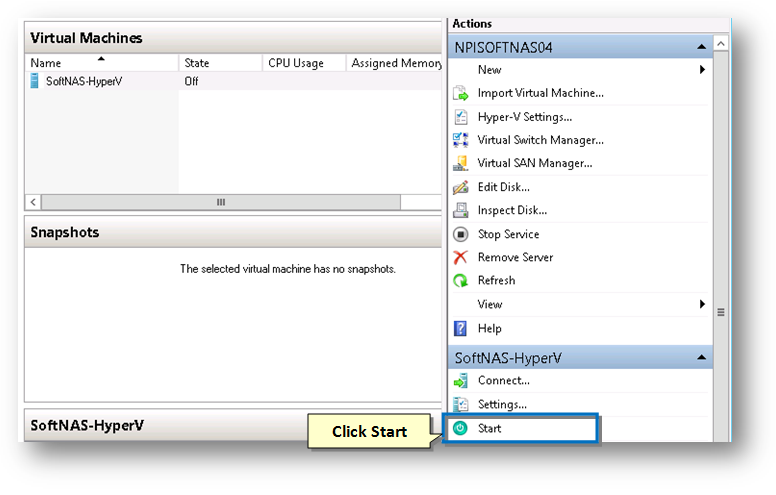The height and width of the screenshot is (495, 776).
Task: Sort by Assigned Memory column header
Action: (x=394, y=63)
